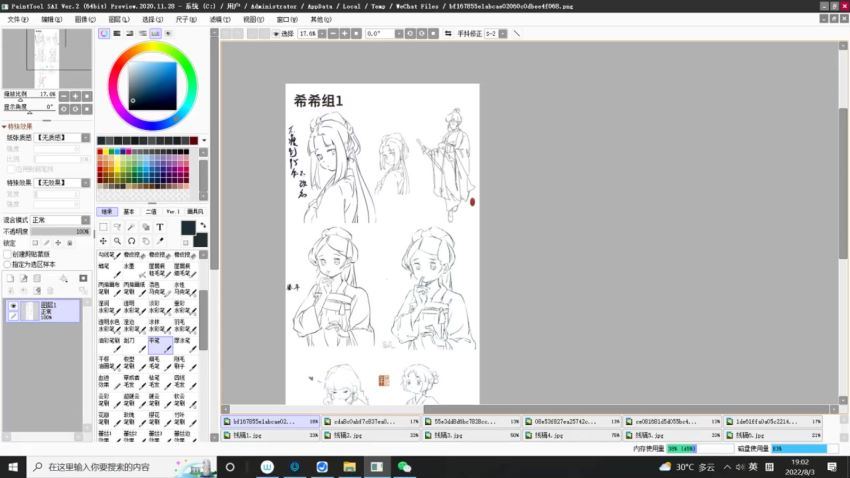850x478 pixels.
Task: Toggle the scratchpad panel icon
Action: click(x=169, y=34)
